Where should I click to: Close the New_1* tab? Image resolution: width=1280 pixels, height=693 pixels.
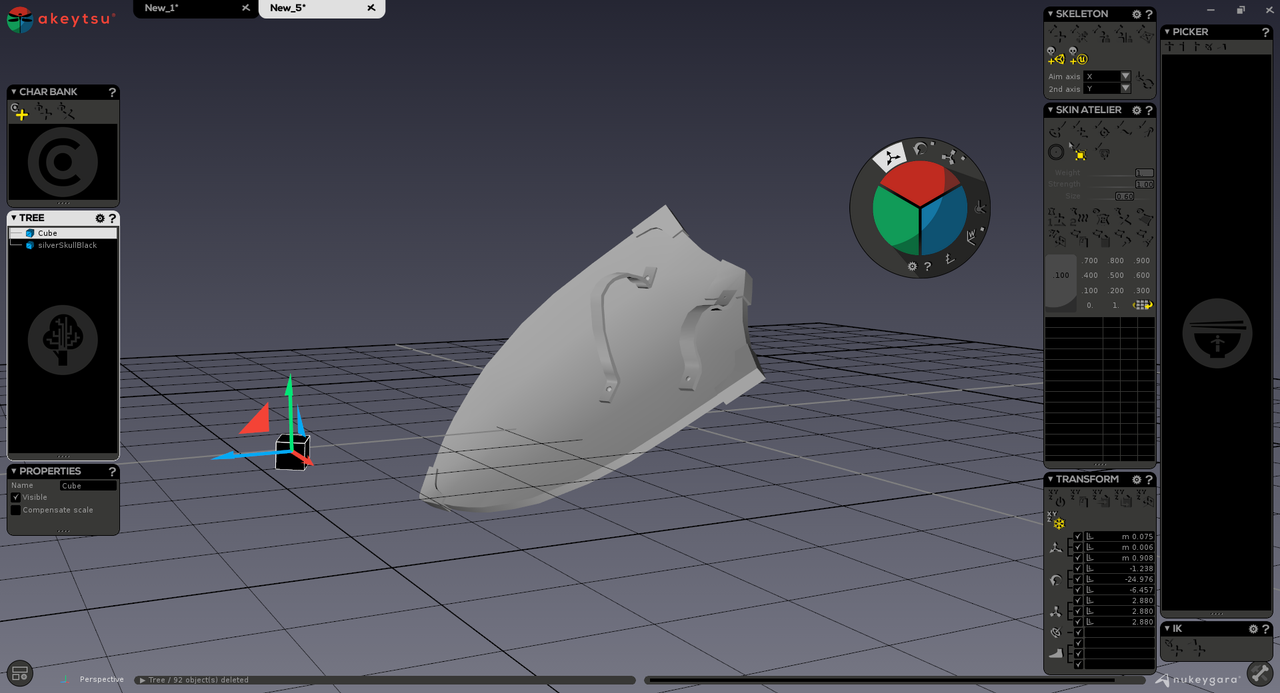coord(246,8)
